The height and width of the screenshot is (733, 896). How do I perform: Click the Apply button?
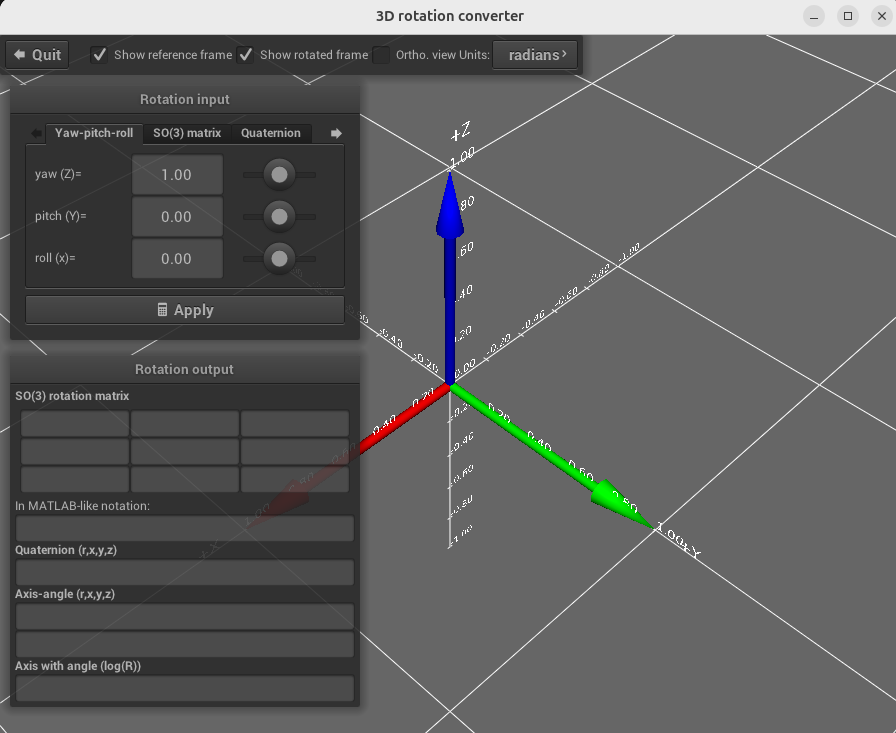[x=185, y=310]
